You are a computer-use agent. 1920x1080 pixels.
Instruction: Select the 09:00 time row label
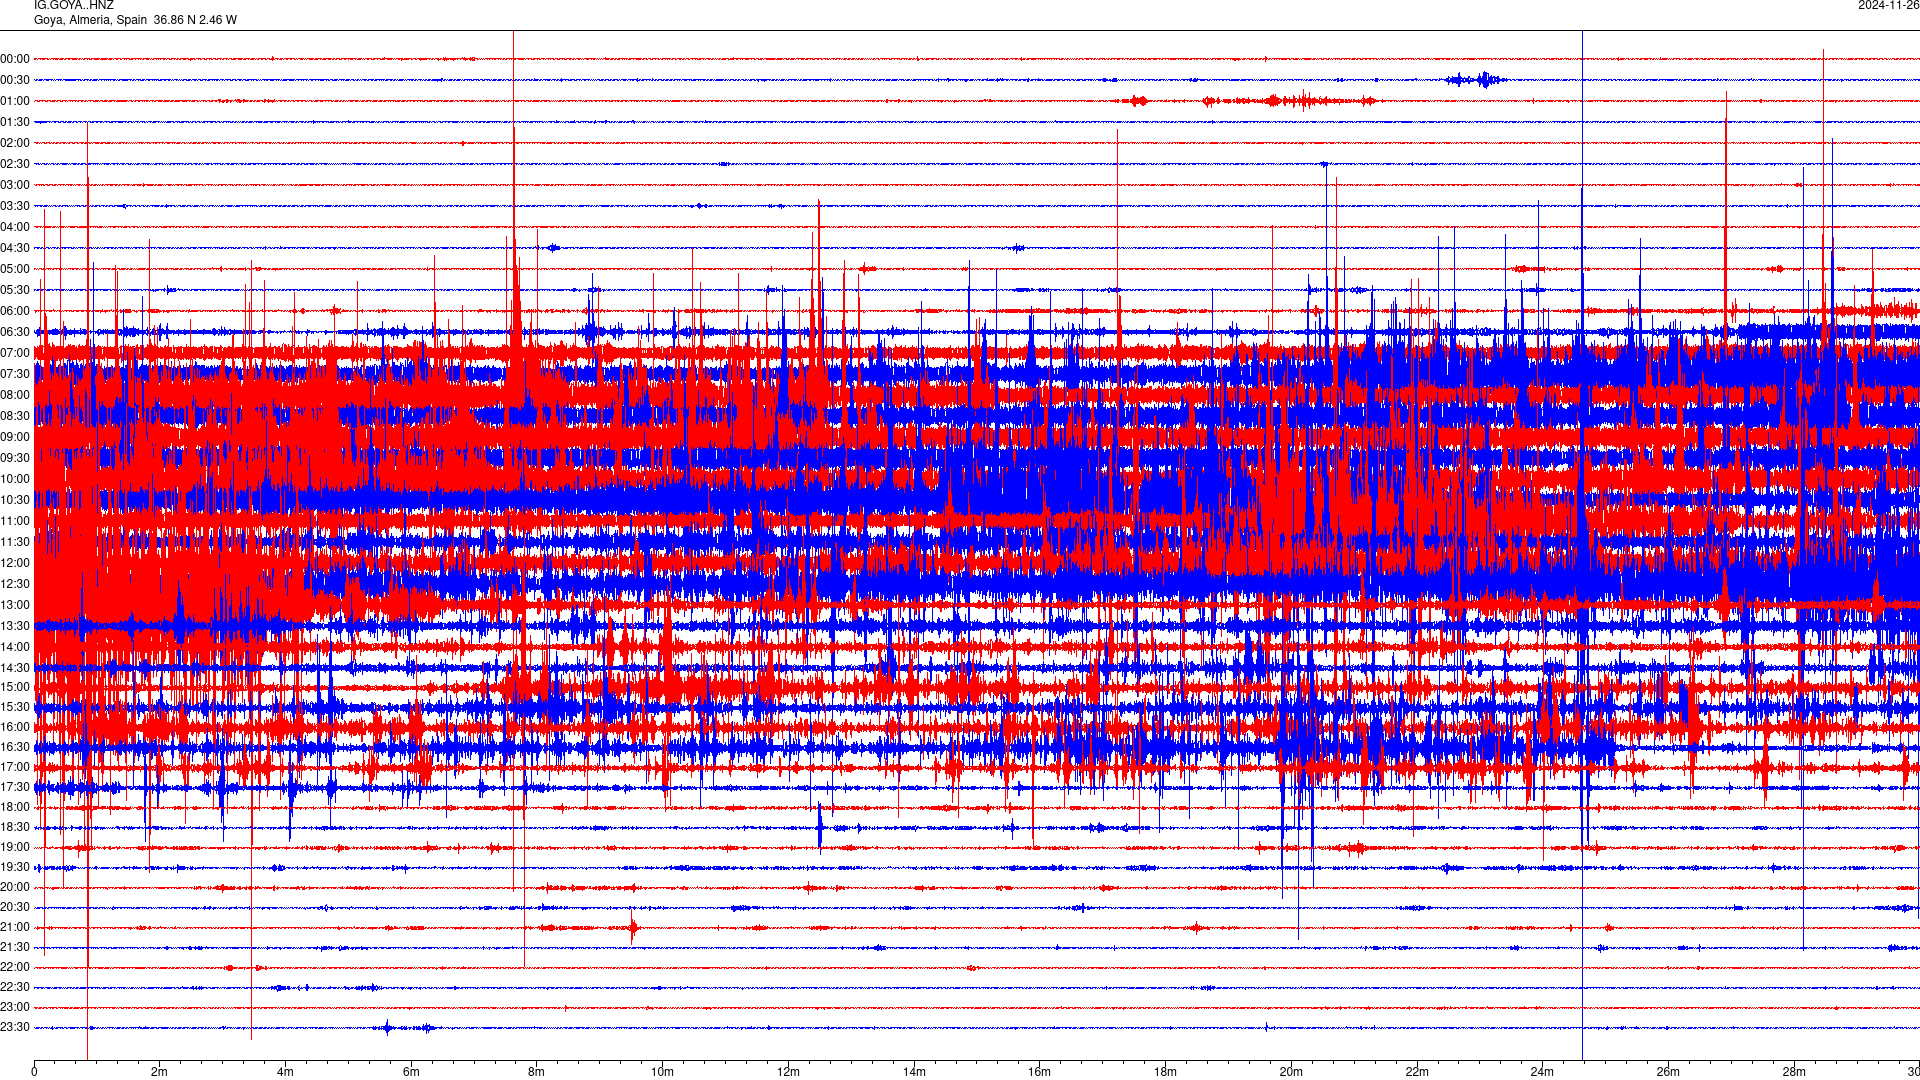(15, 437)
